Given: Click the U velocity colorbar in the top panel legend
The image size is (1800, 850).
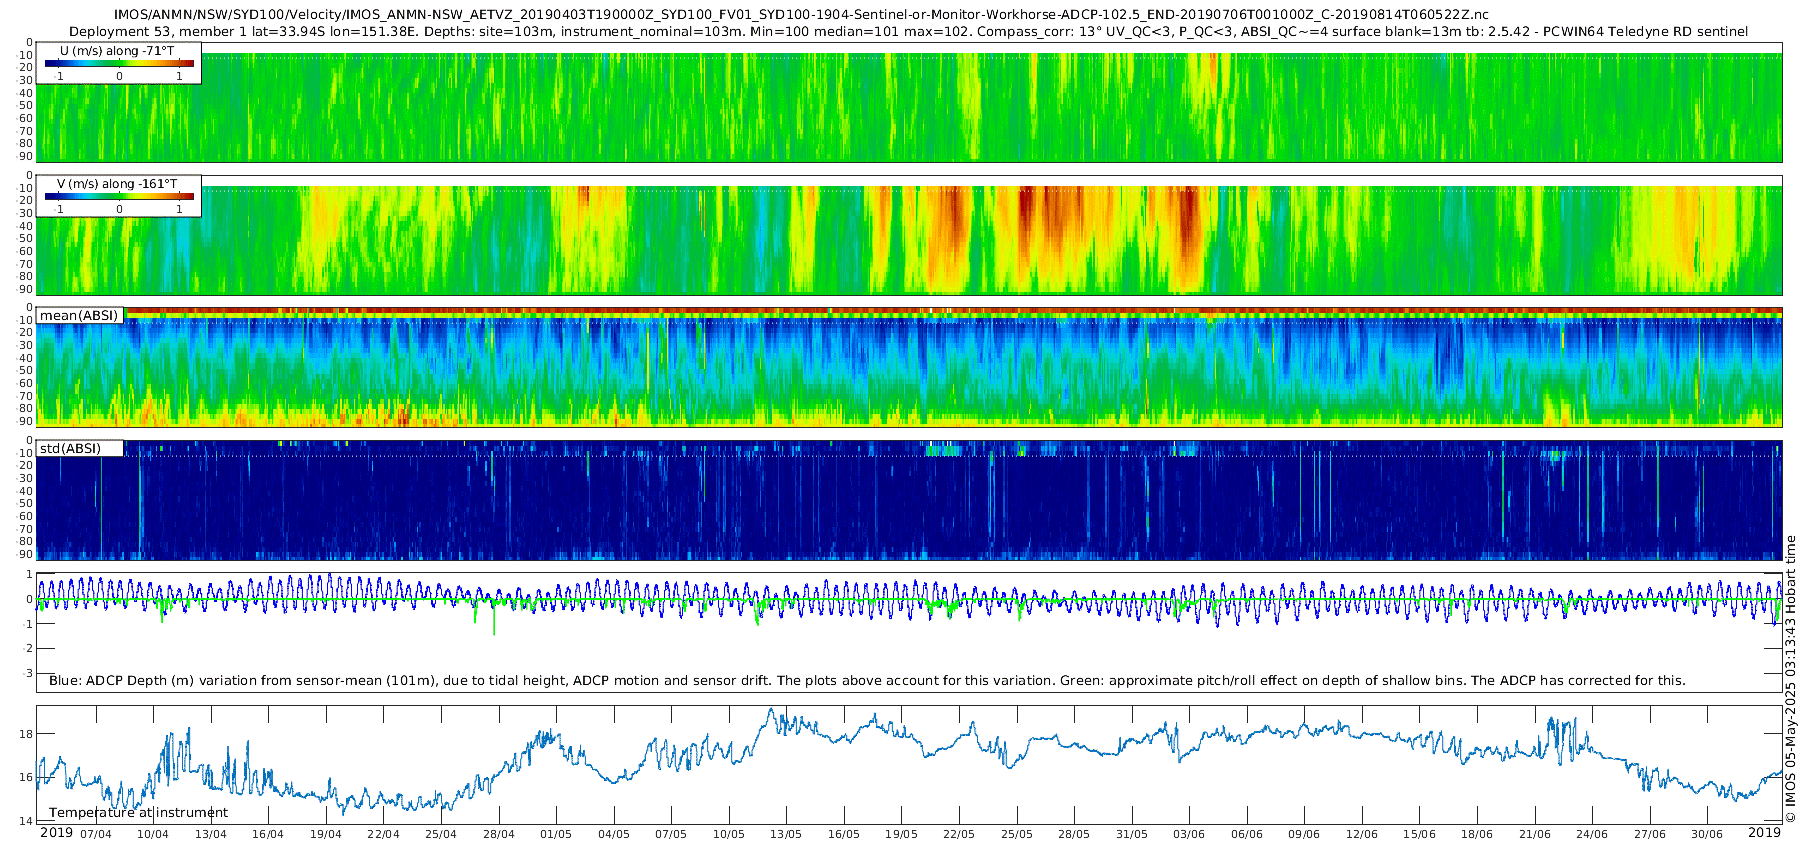Looking at the screenshot, I should (x=119, y=64).
